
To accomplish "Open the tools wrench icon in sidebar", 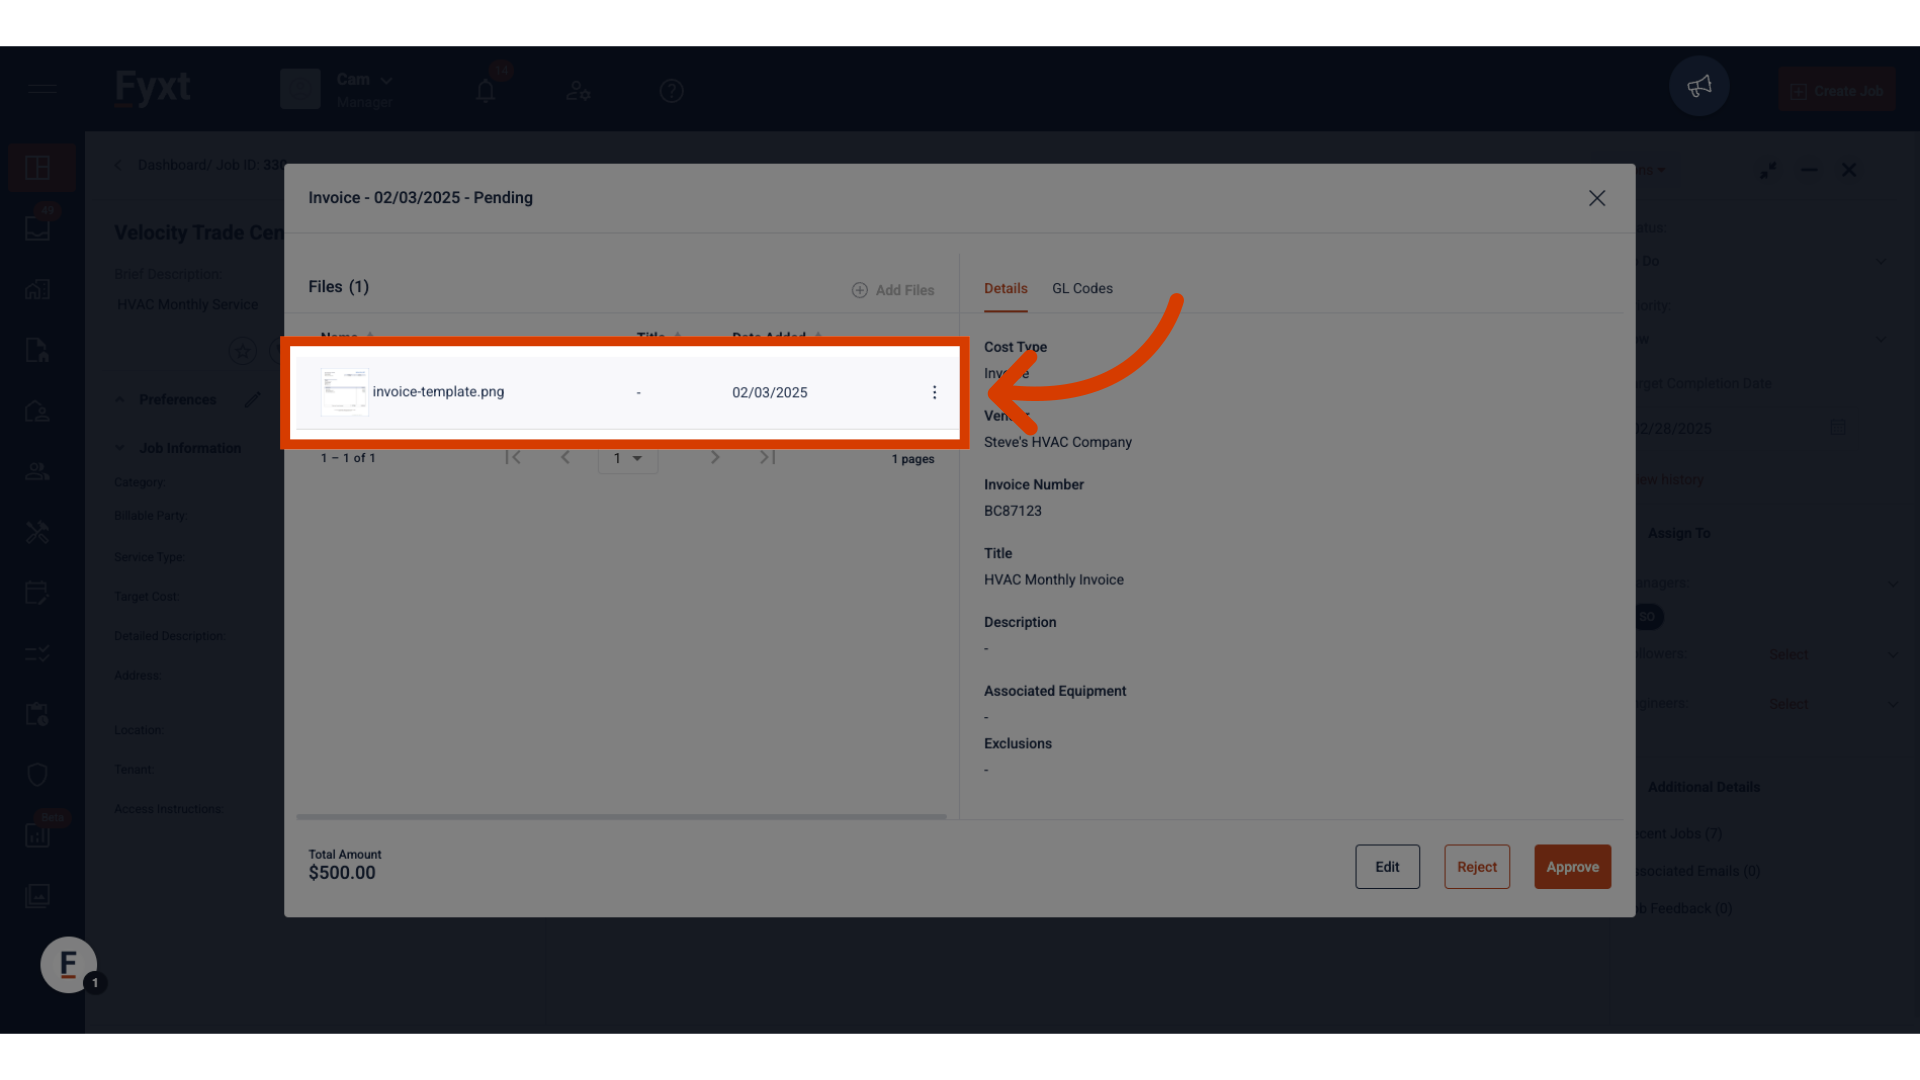I will pos(38,532).
